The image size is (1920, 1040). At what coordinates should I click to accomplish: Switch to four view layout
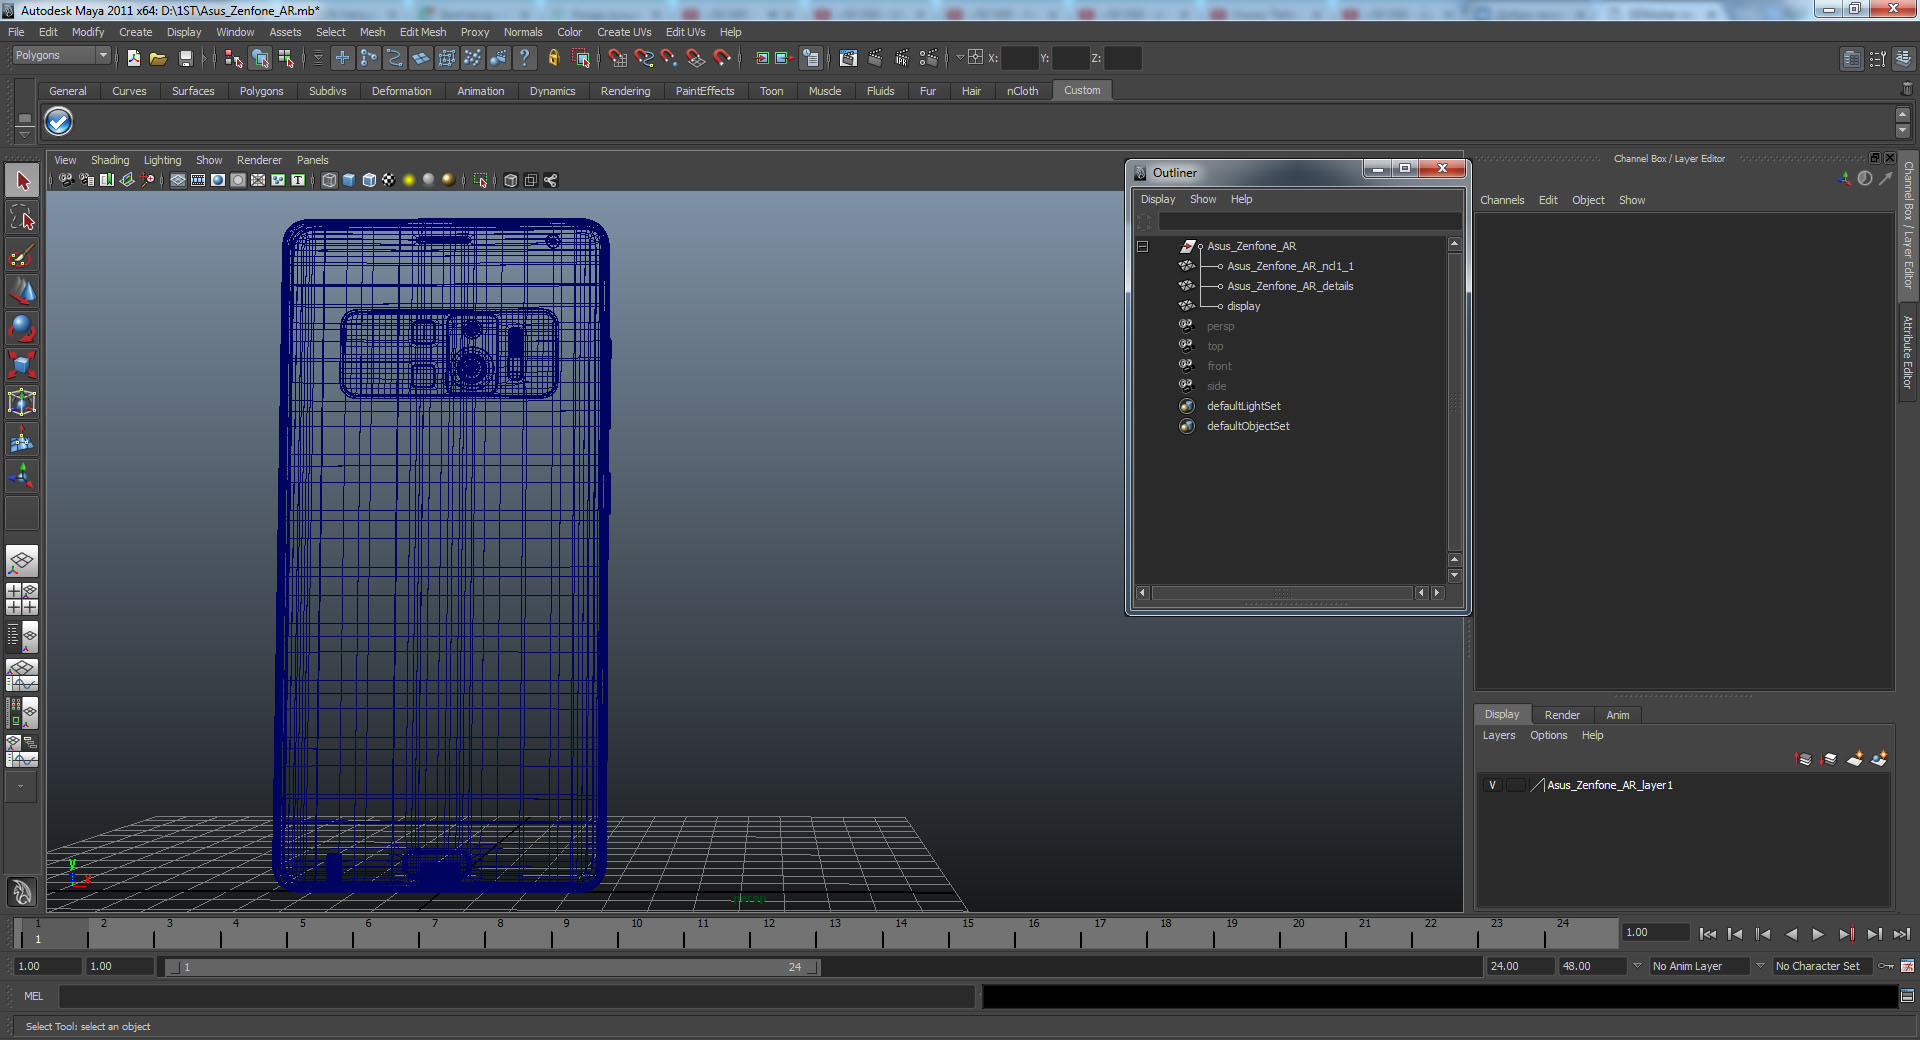[x=22, y=598]
